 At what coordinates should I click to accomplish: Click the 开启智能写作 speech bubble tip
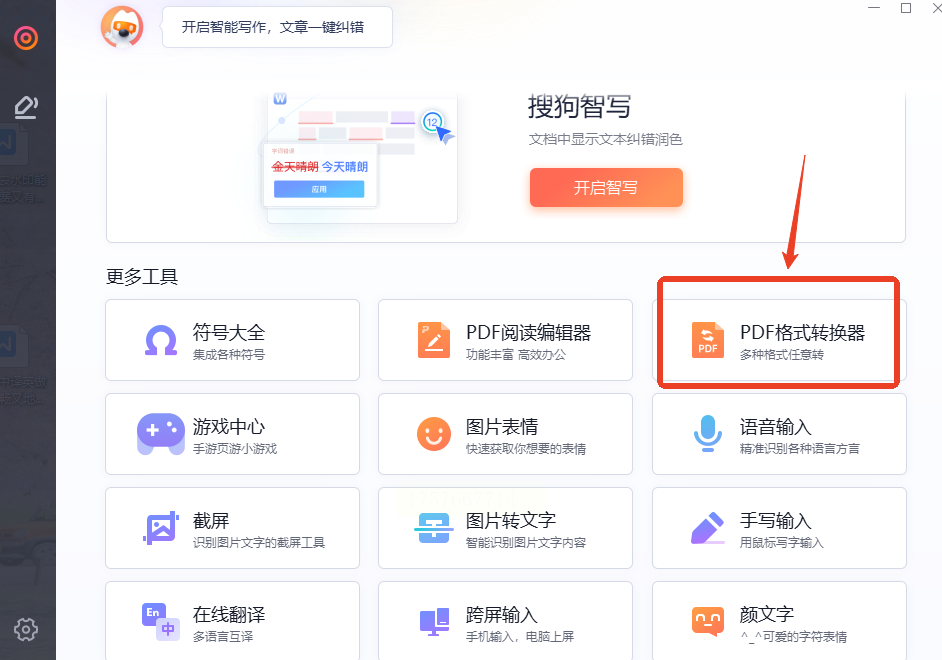(277, 27)
